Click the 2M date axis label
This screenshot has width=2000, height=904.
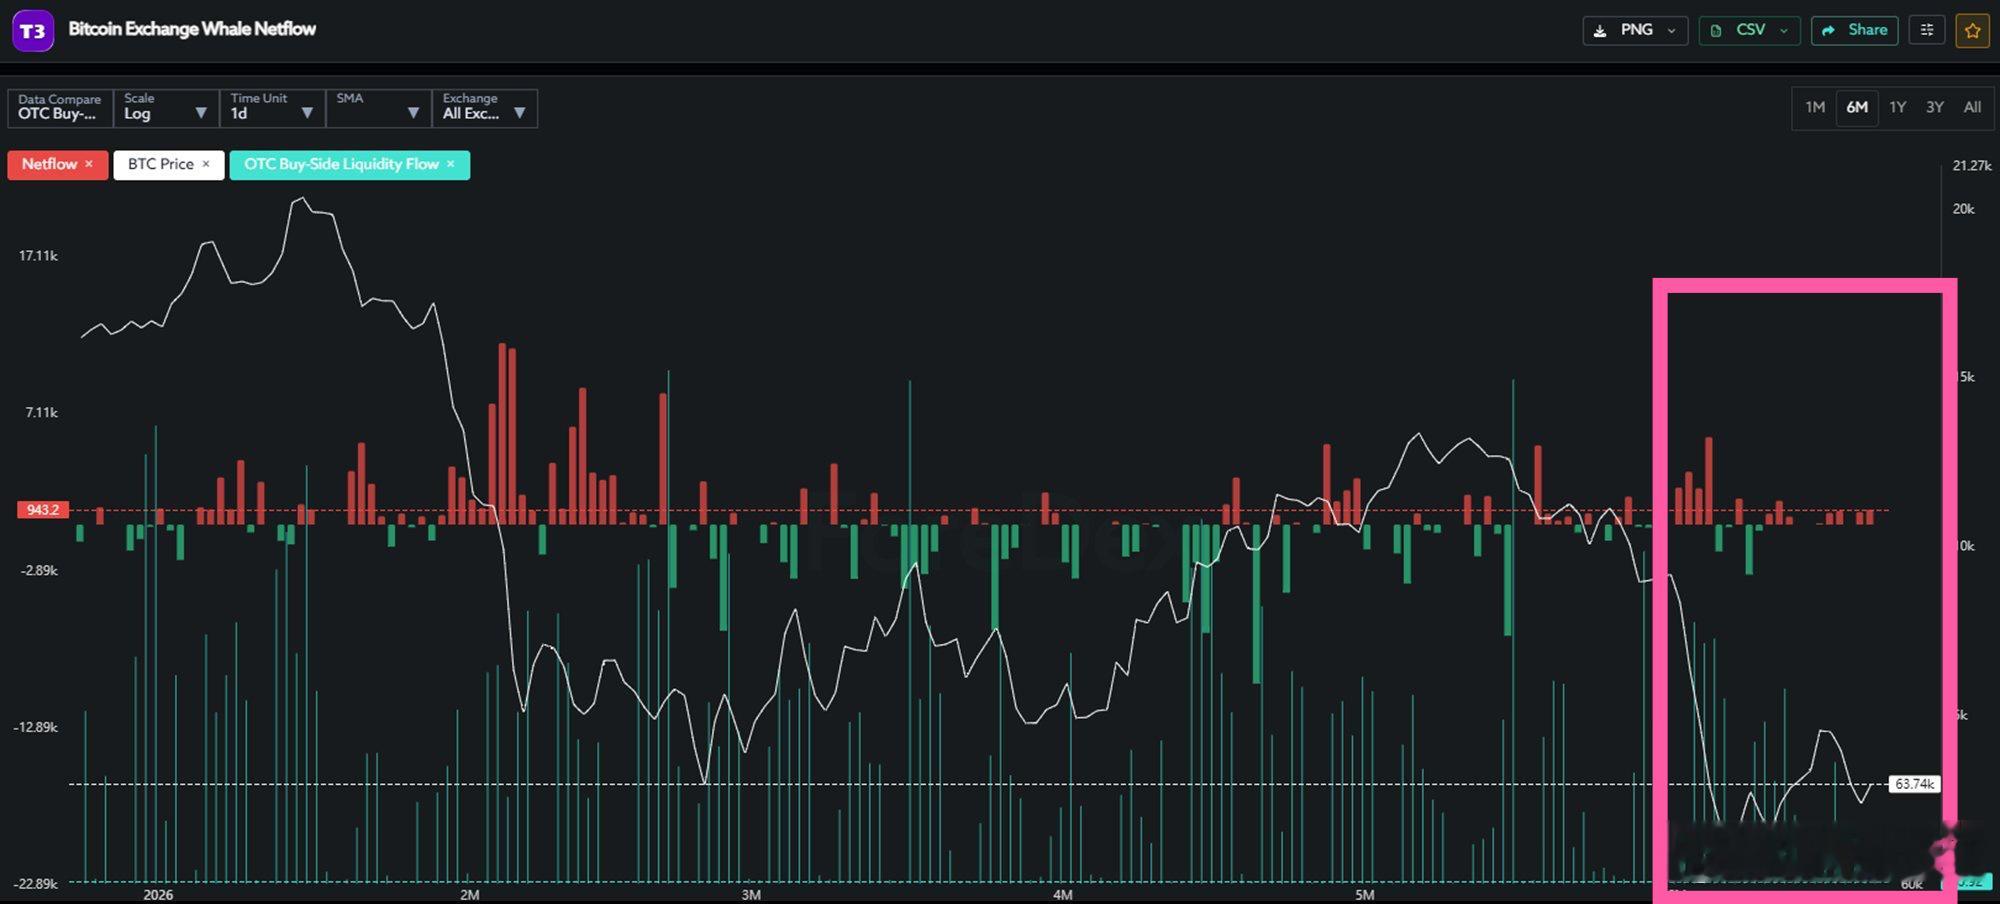pos(469,895)
